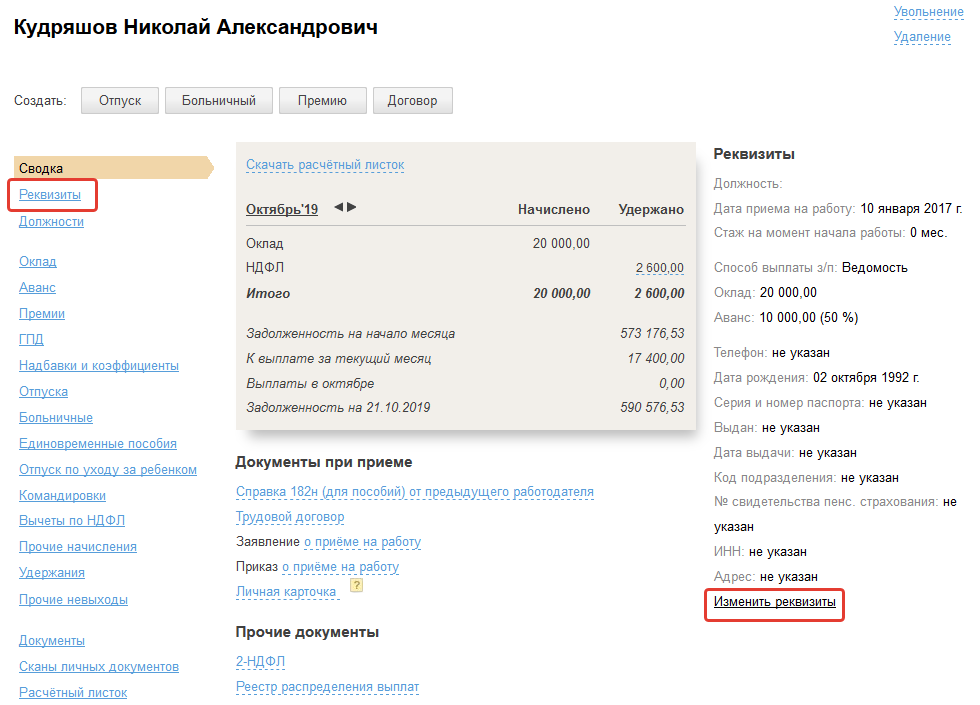Image resolution: width=980 pixels, height=705 pixels.
Task: Click the withheld НДФЛ amount 2 600,00
Action: pos(659,268)
